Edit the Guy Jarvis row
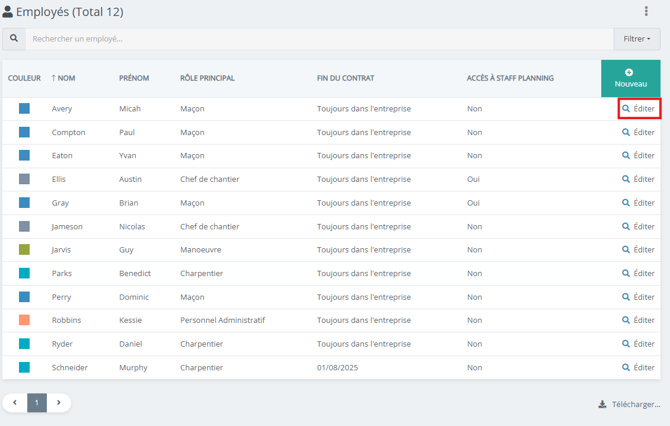The height and width of the screenshot is (426, 670). tap(638, 250)
